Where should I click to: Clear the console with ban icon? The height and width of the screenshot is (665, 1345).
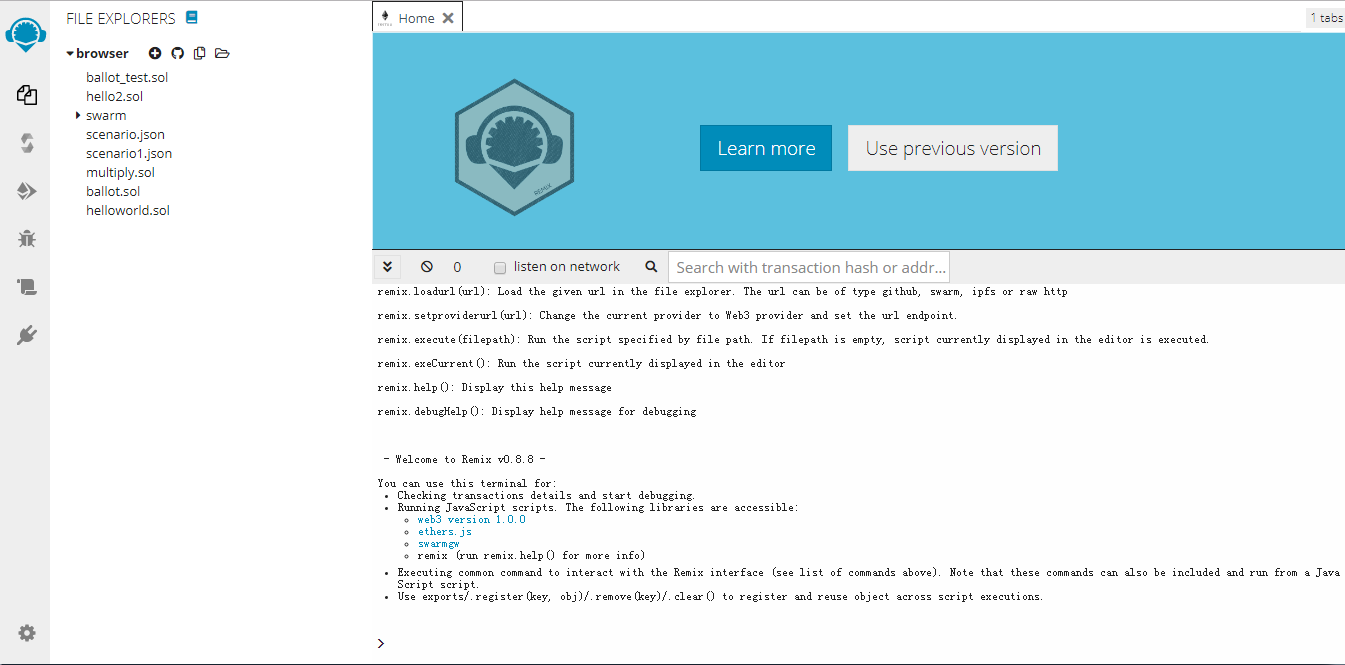[x=427, y=267]
